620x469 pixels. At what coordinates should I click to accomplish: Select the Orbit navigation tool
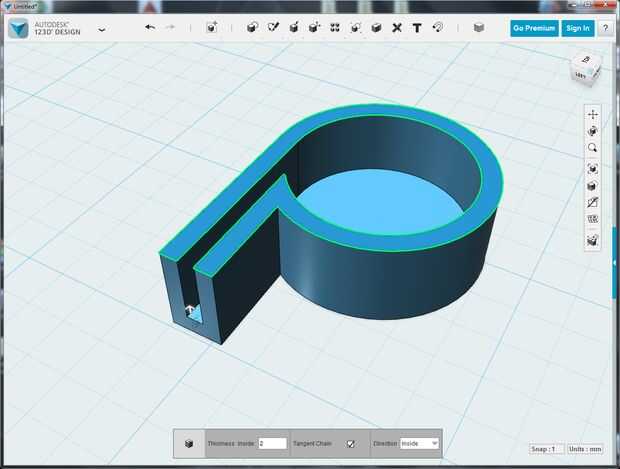[x=592, y=131]
